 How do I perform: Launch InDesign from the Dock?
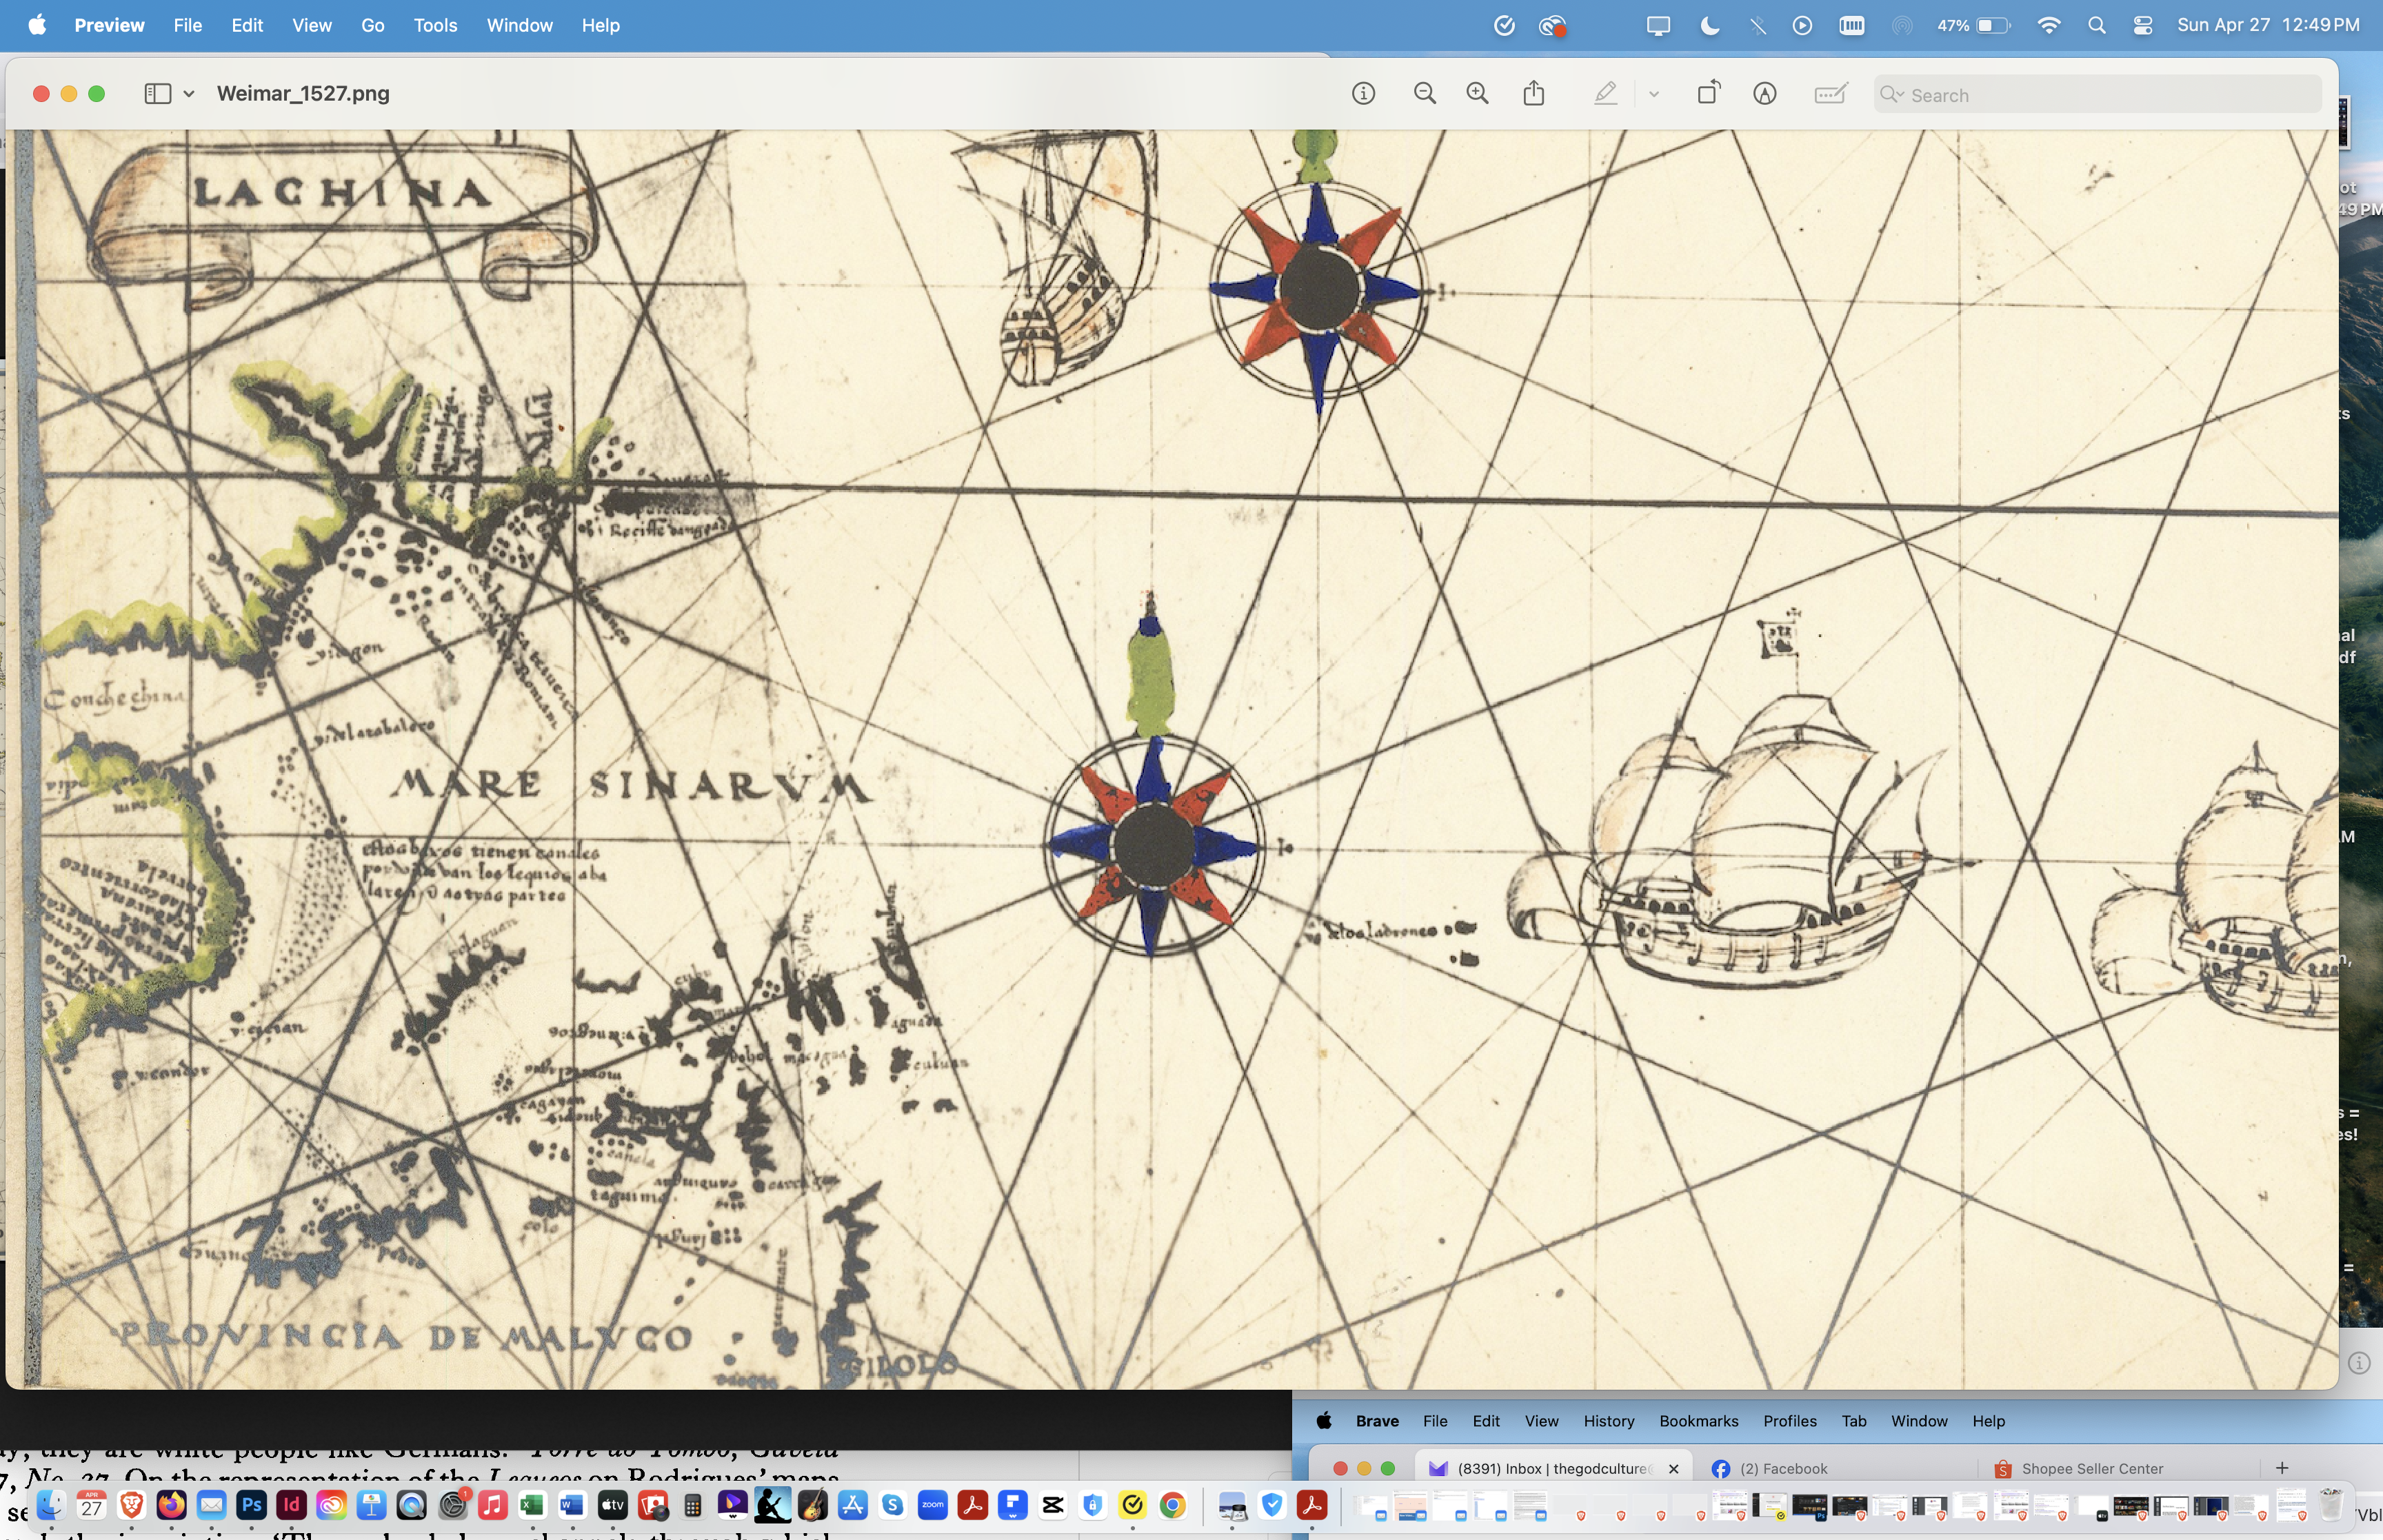click(291, 1504)
